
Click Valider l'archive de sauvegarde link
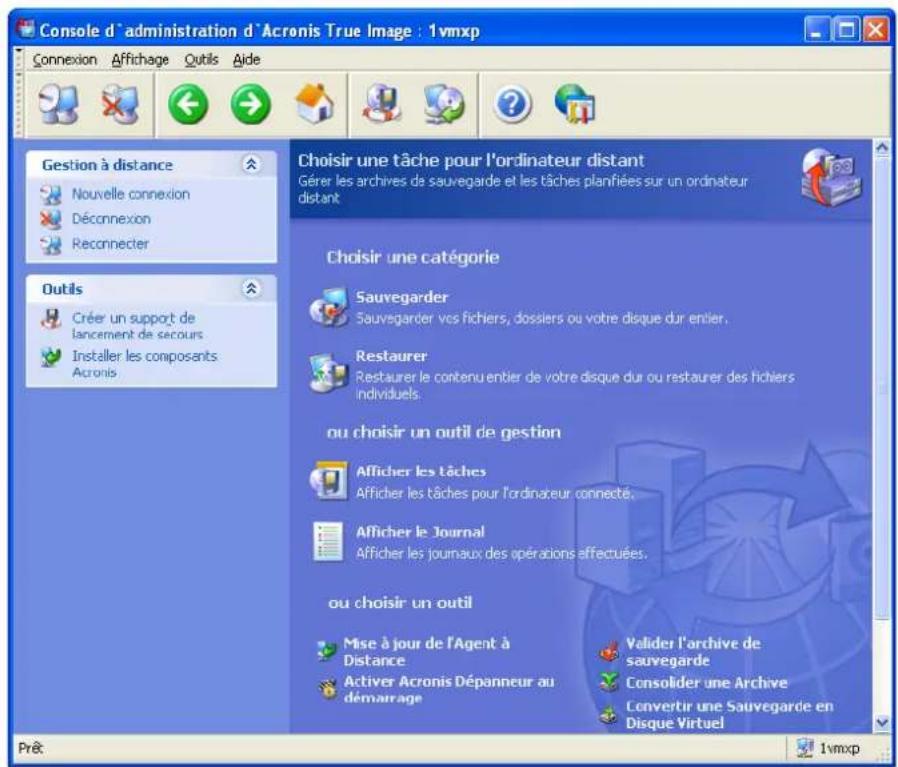tap(693, 652)
